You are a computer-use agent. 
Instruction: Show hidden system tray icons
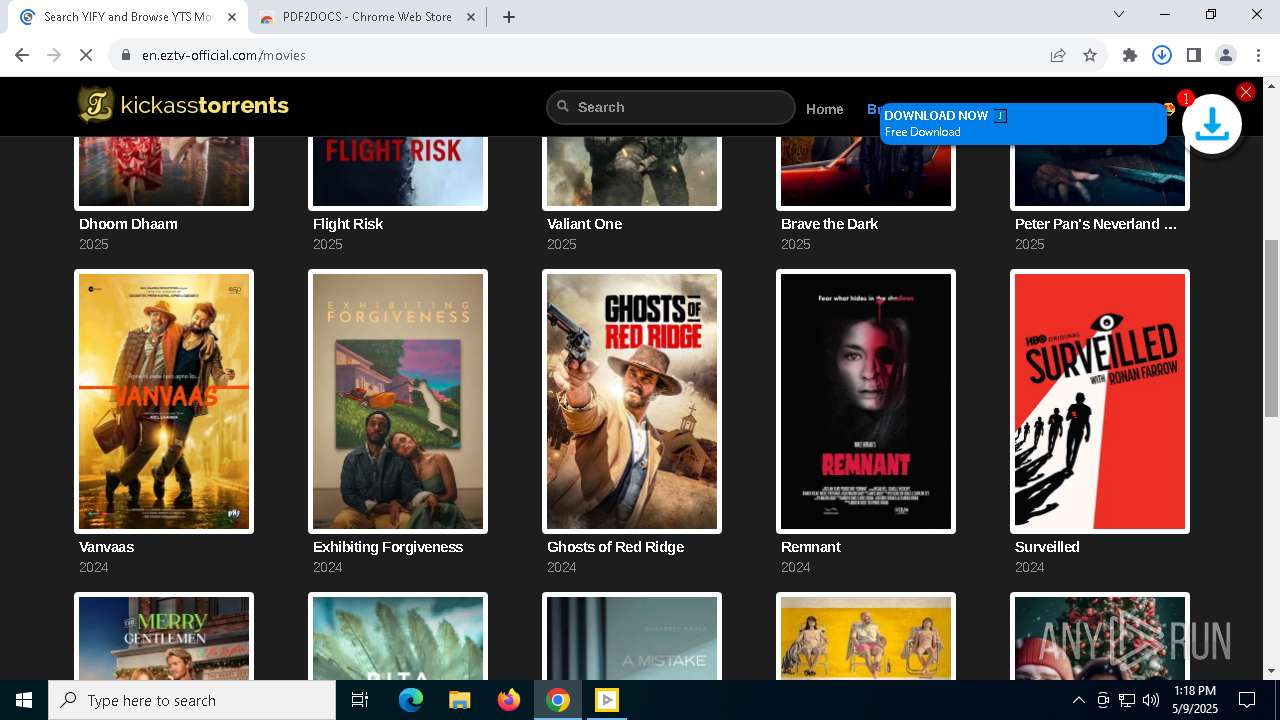[x=1078, y=700]
